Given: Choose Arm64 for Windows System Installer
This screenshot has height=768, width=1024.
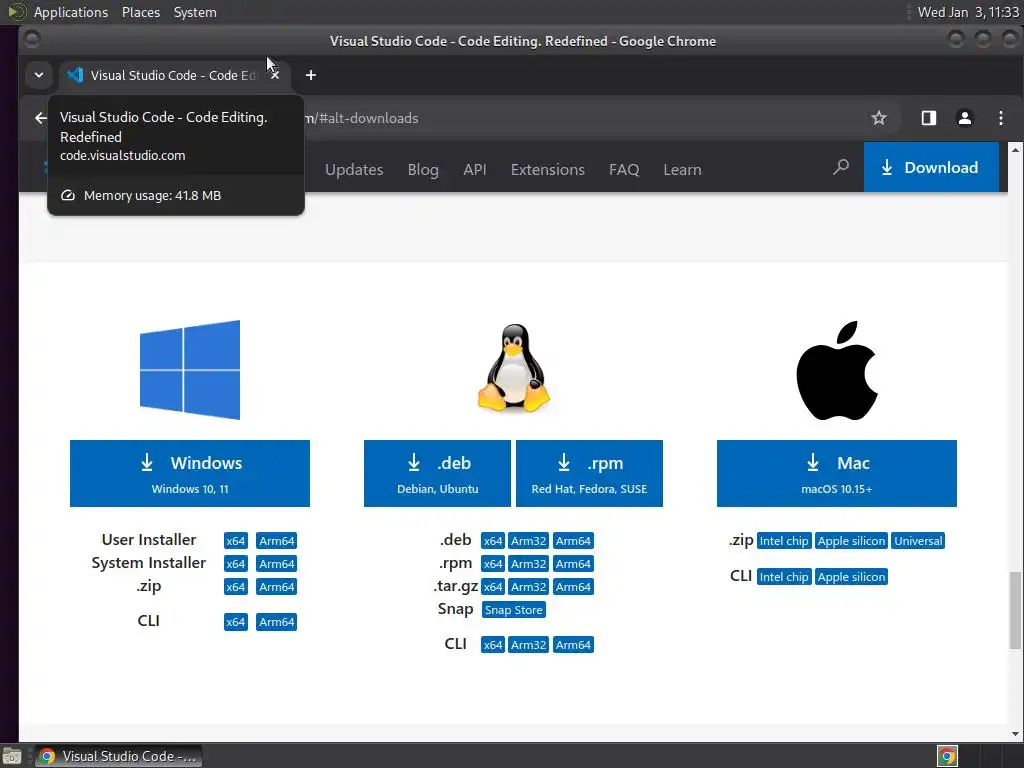Looking at the screenshot, I should coord(277,564).
